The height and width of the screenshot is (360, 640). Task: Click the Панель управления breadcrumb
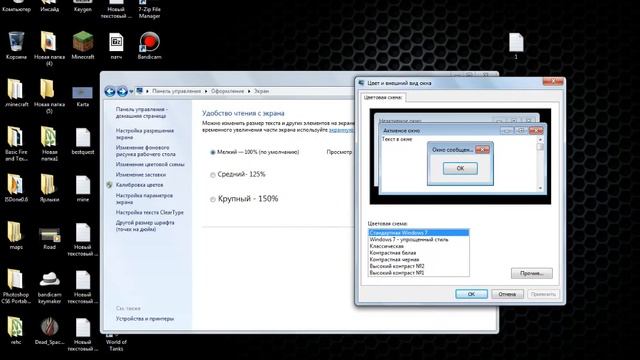click(176, 91)
